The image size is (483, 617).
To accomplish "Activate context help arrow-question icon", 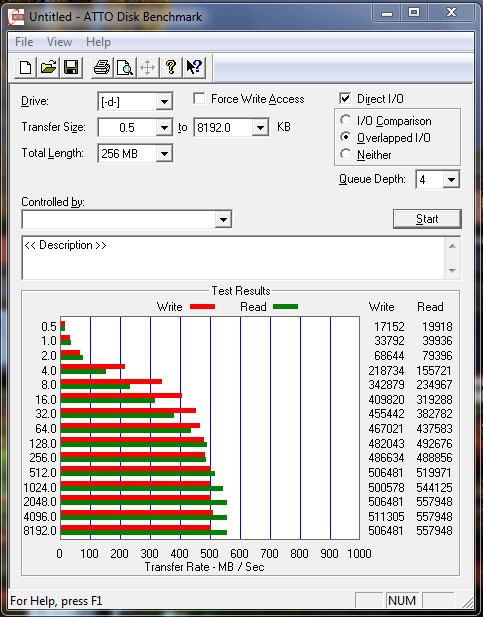I will [194, 67].
